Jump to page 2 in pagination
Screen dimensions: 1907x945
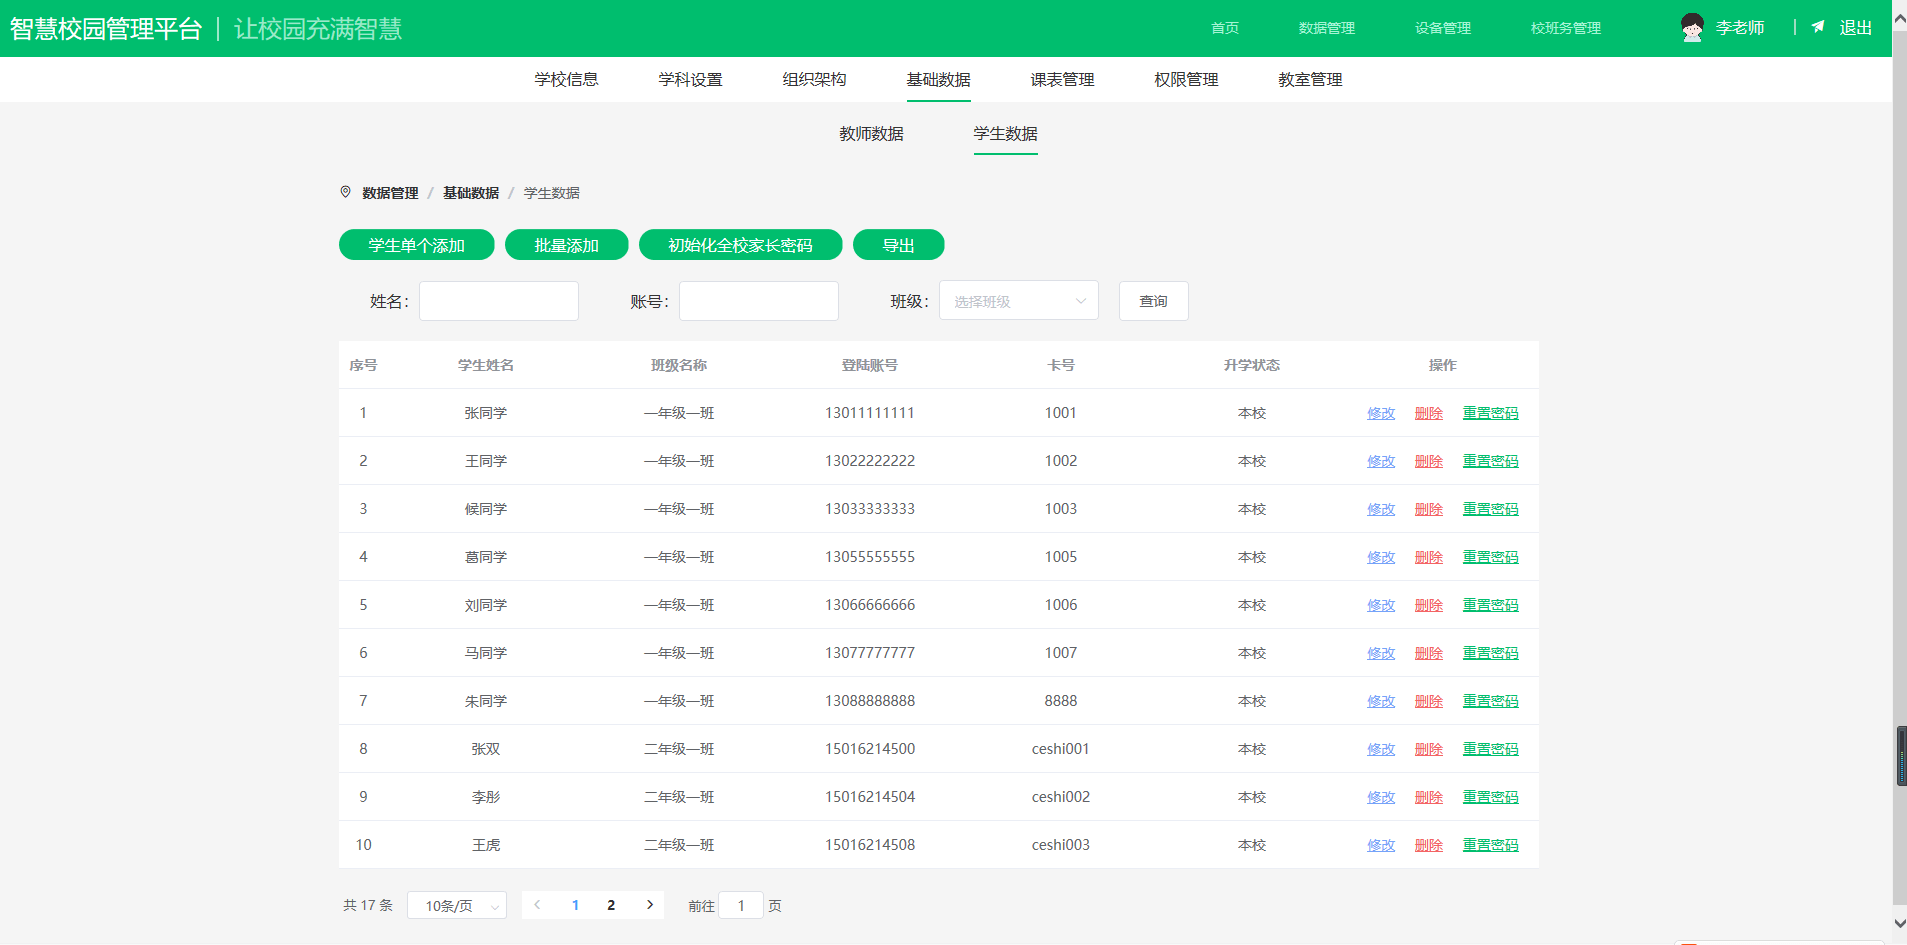tap(611, 905)
